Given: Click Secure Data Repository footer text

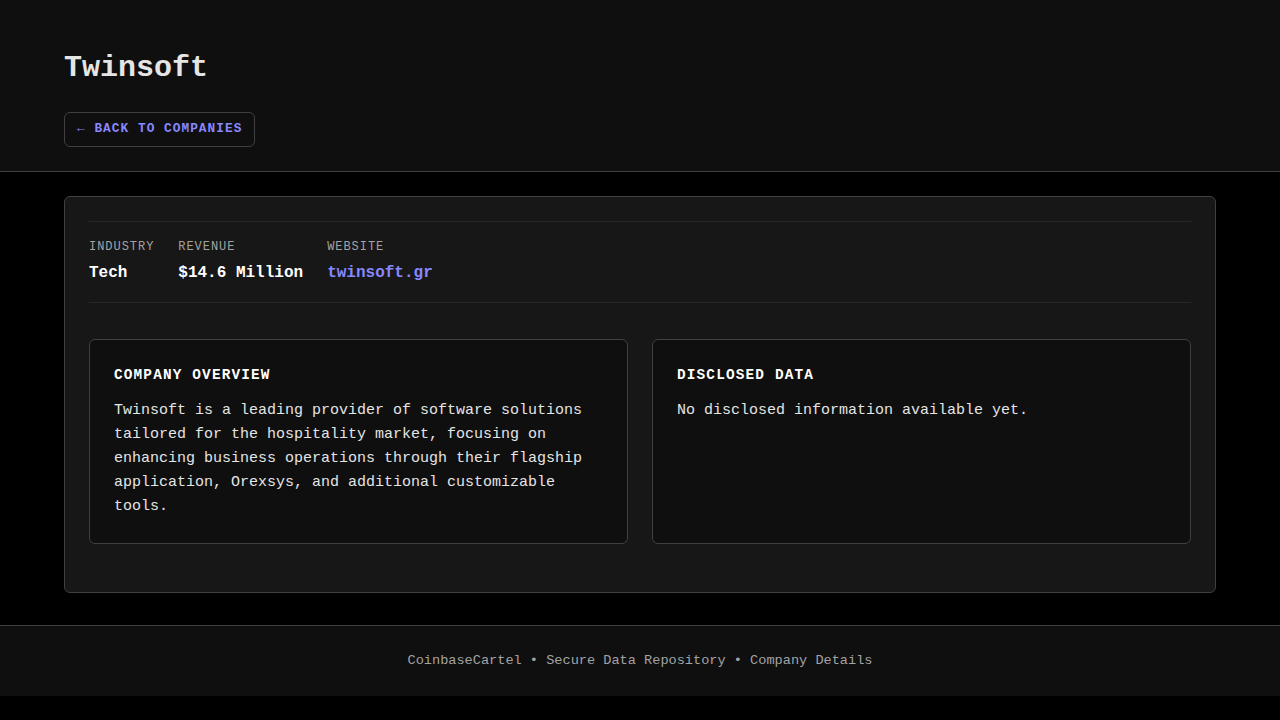Looking at the screenshot, I should [x=635, y=660].
